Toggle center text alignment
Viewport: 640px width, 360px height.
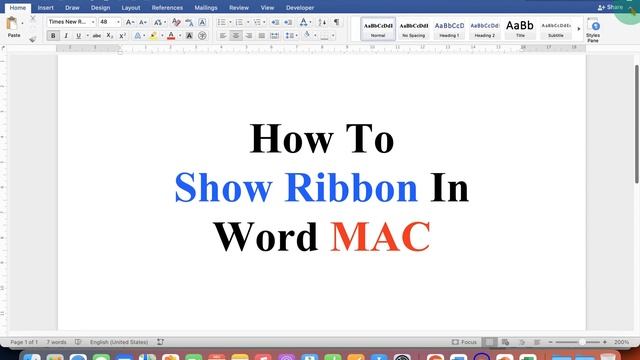pyautogui.click(x=236, y=36)
